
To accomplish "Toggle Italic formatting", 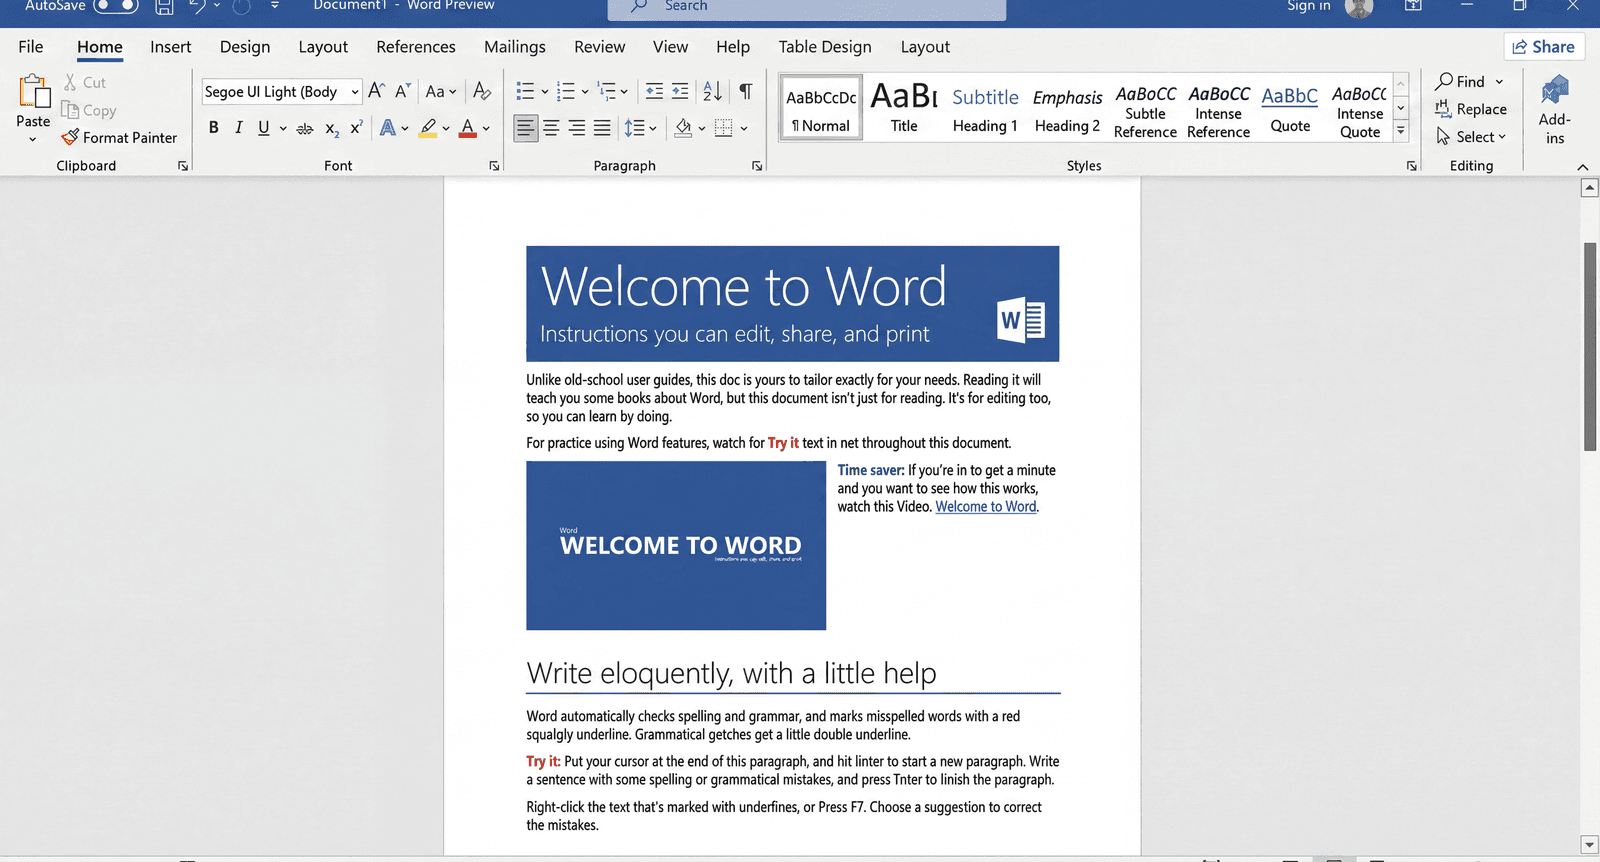I will pyautogui.click(x=238, y=128).
